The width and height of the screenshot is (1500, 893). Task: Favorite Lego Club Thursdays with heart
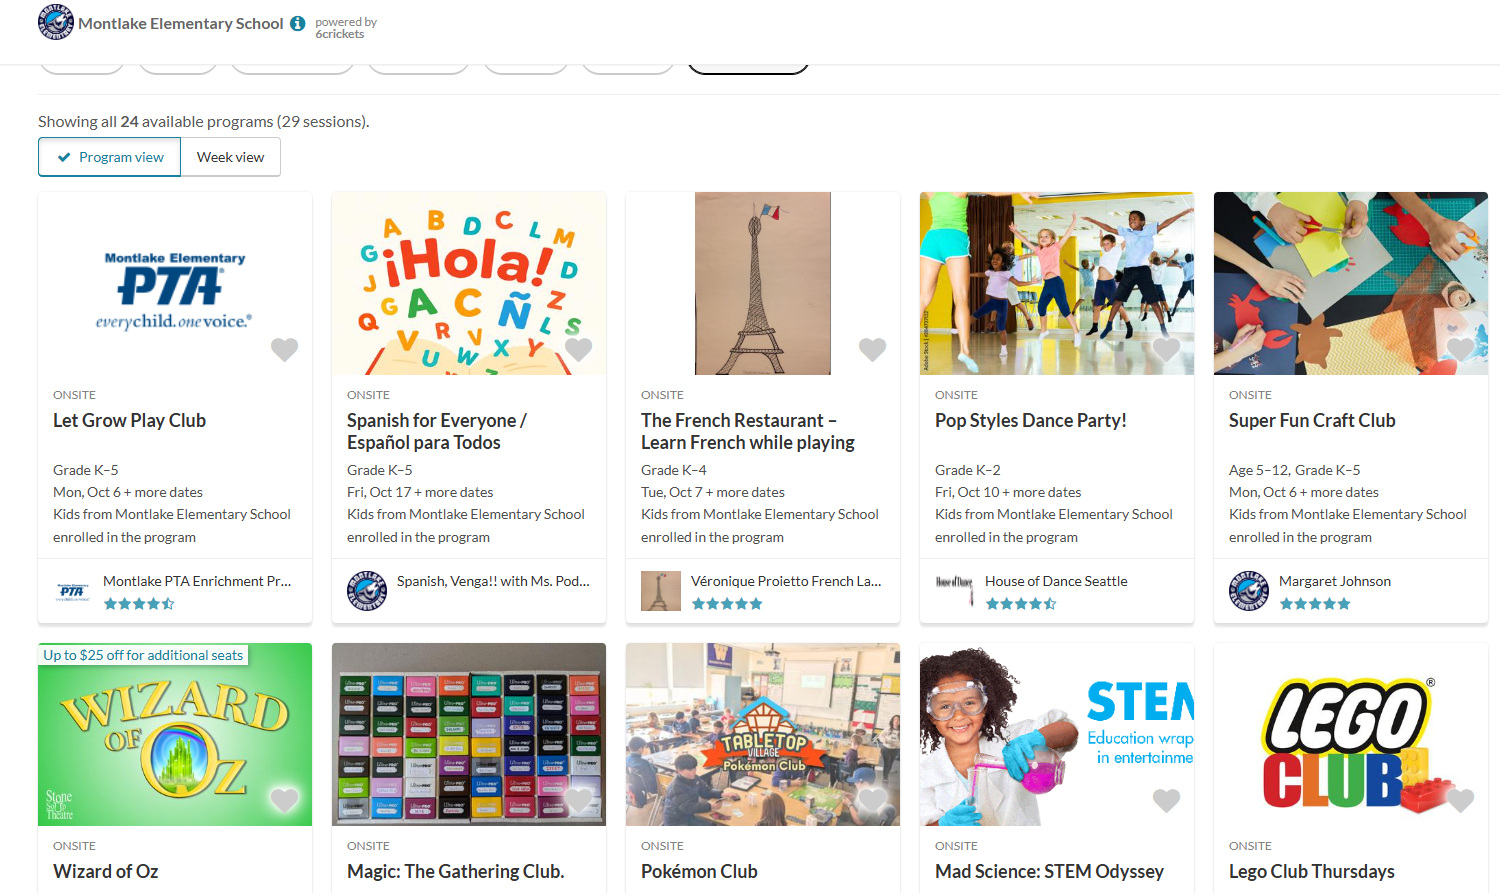(x=1461, y=800)
